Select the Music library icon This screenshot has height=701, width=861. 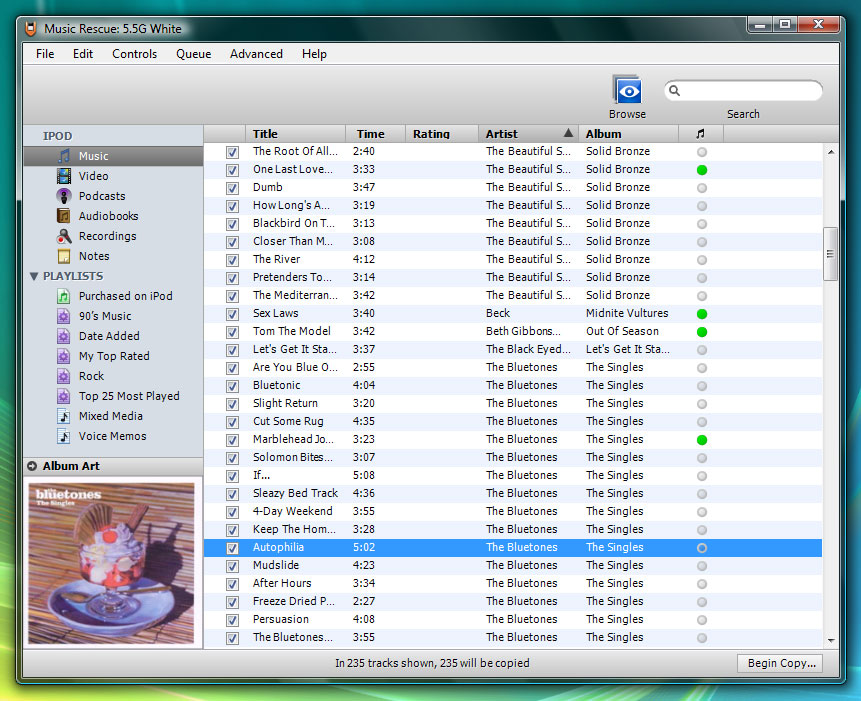click(64, 156)
